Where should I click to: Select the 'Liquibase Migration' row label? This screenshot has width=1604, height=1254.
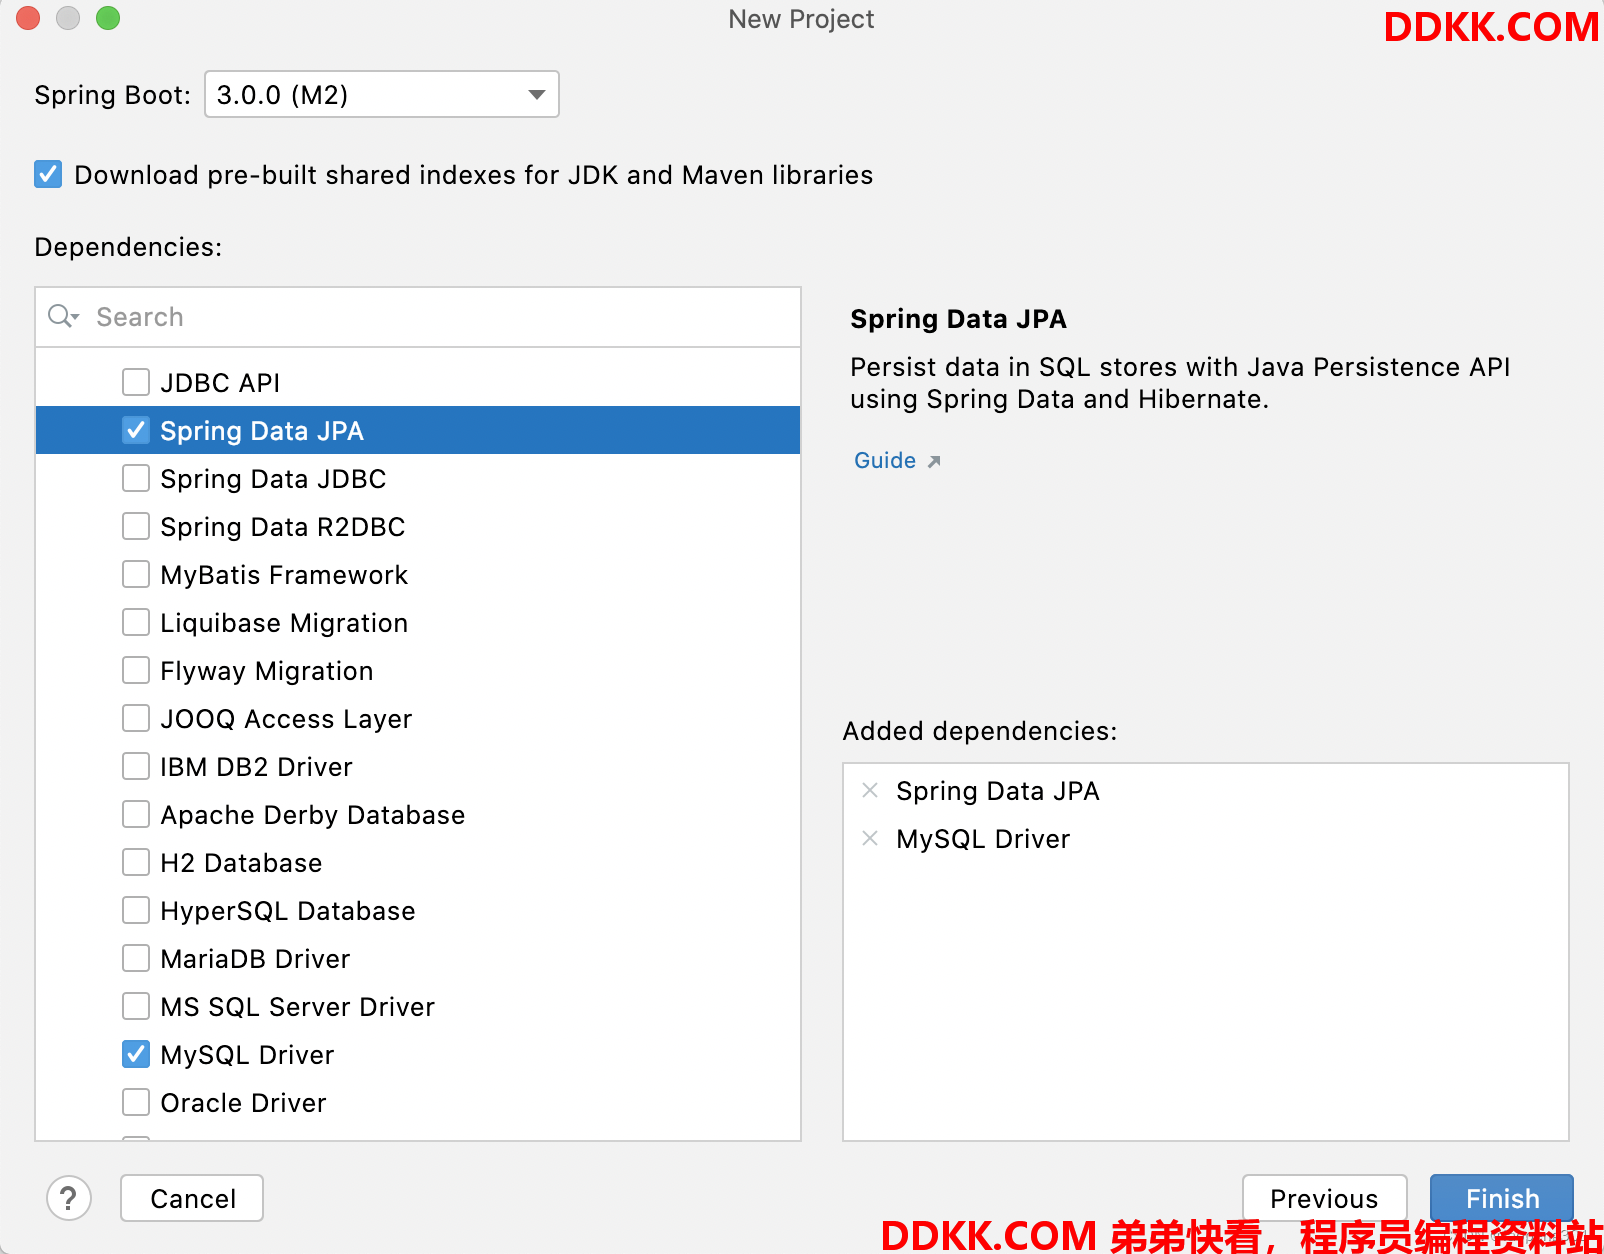tap(284, 623)
